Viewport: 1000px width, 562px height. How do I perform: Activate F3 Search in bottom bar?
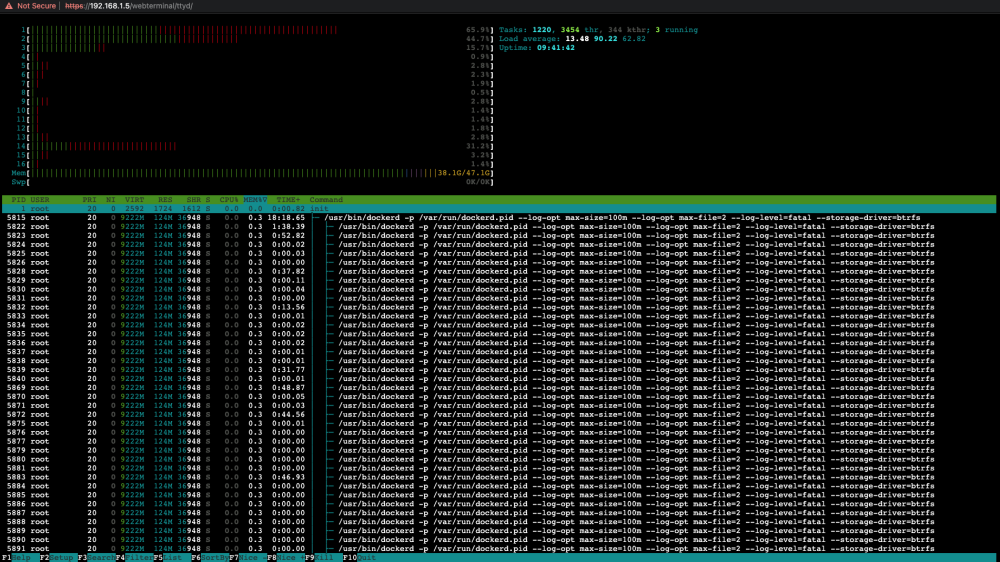(x=96, y=558)
